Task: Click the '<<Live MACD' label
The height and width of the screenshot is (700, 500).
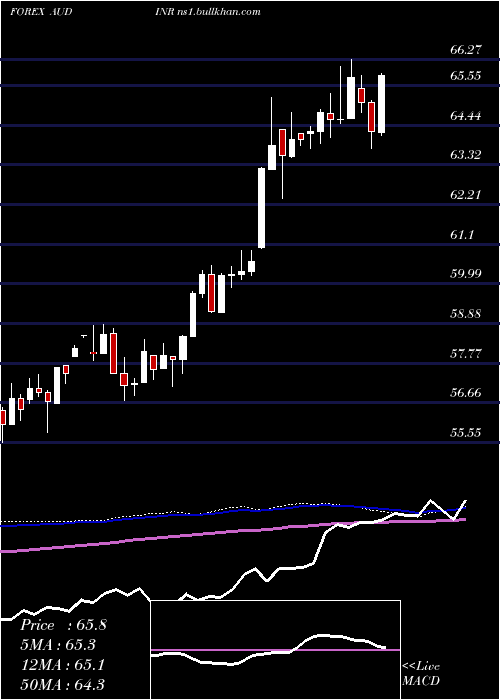Action: click(x=421, y=674)
